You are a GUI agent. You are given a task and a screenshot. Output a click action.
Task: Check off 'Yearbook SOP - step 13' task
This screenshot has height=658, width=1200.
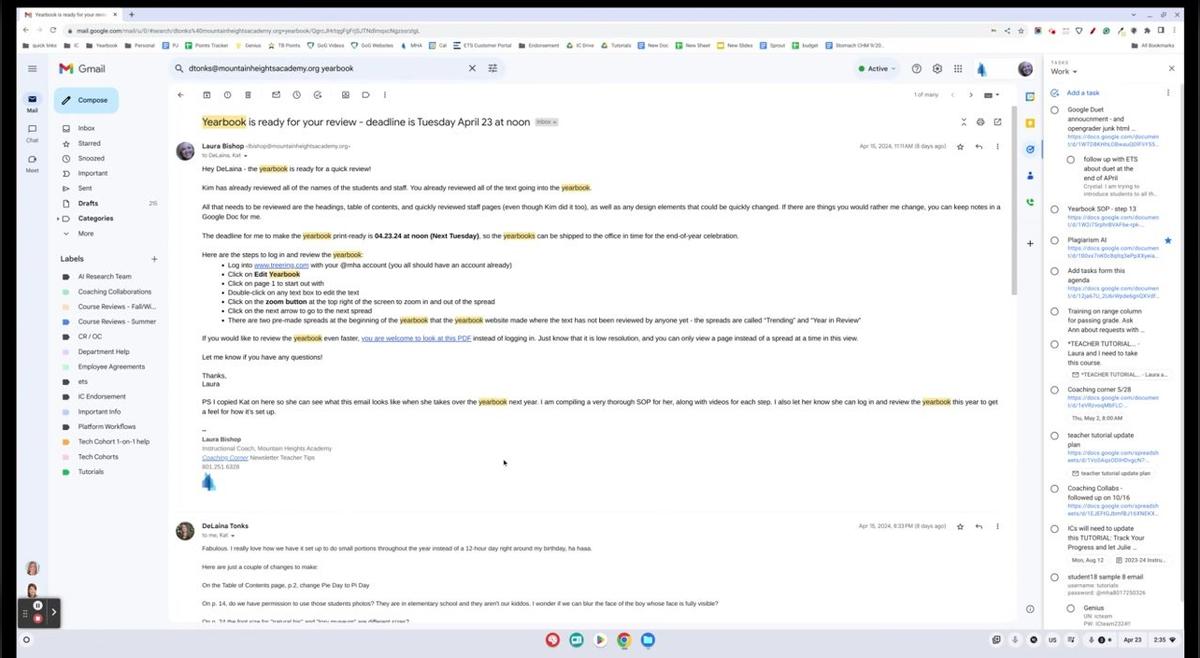(1055, 209)
